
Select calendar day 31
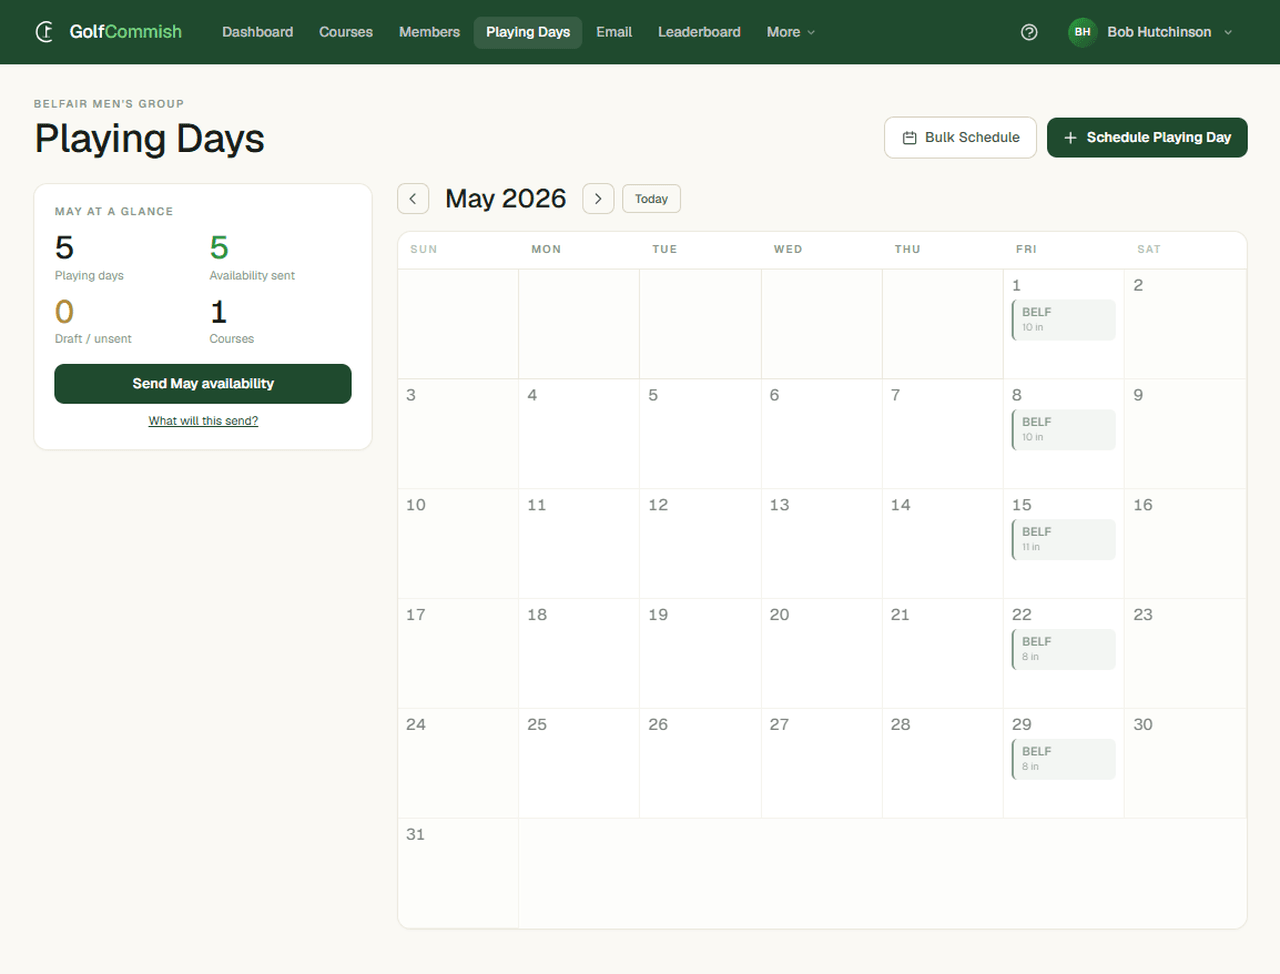[x=458, y=874]
